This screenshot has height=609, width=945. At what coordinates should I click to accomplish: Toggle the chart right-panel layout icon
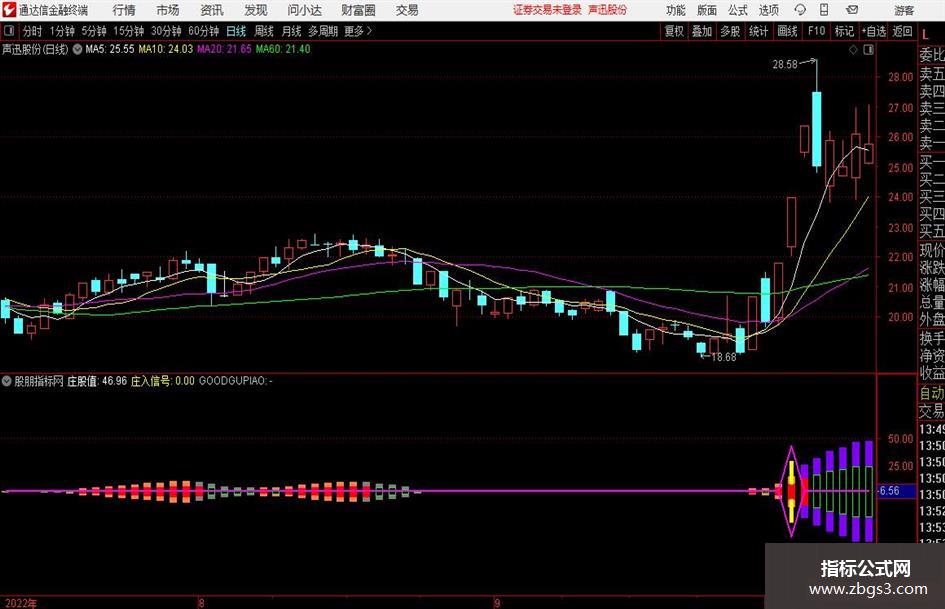868,50
